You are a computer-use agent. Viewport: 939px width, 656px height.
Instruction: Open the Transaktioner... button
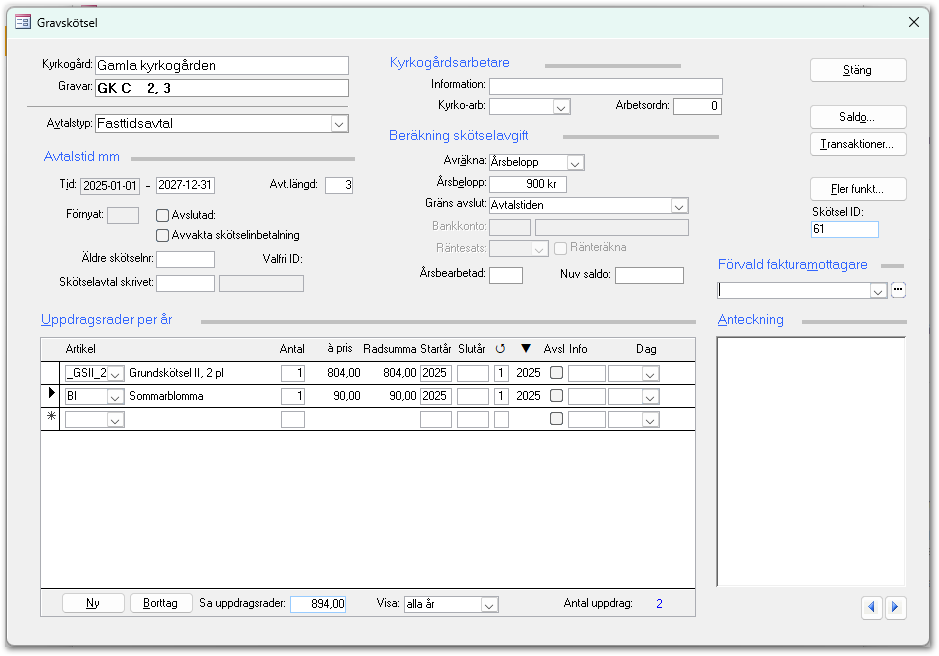click(858, 144)
